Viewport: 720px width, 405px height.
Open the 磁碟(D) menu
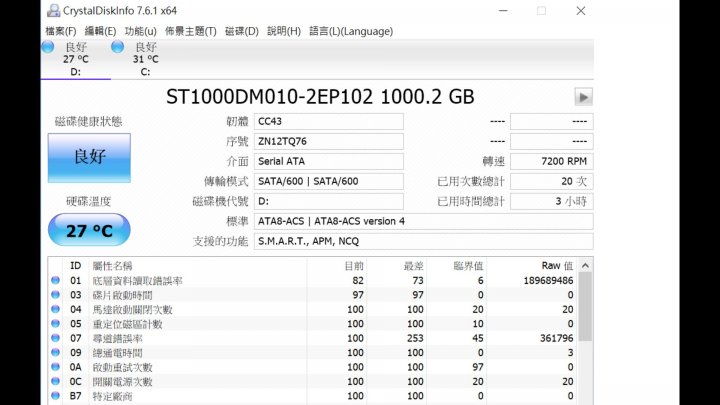[x=242, y=31]
